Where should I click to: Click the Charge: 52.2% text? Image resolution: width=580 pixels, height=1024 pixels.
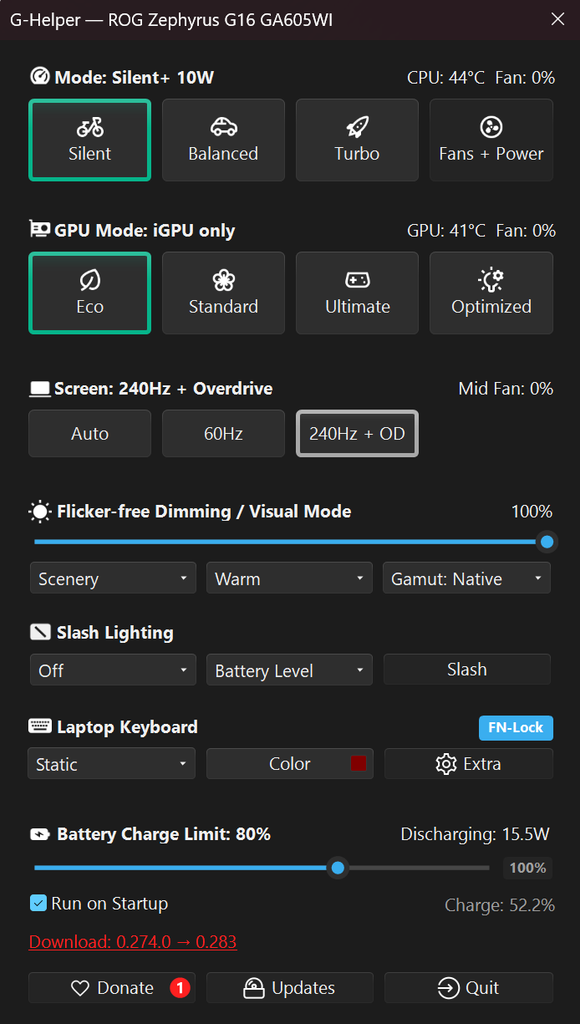click(500, 905)
